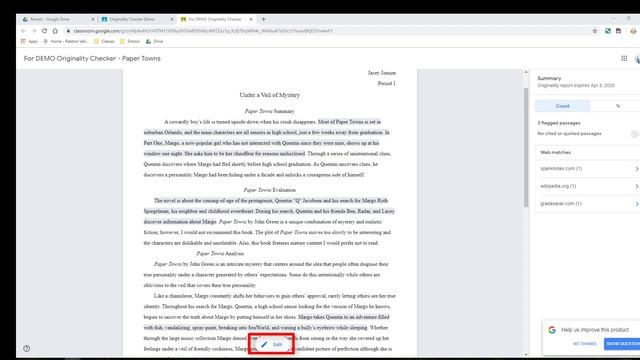Open the help question mark icon
The width and height of the screenshot is (640, 360).
pos(27,349)
